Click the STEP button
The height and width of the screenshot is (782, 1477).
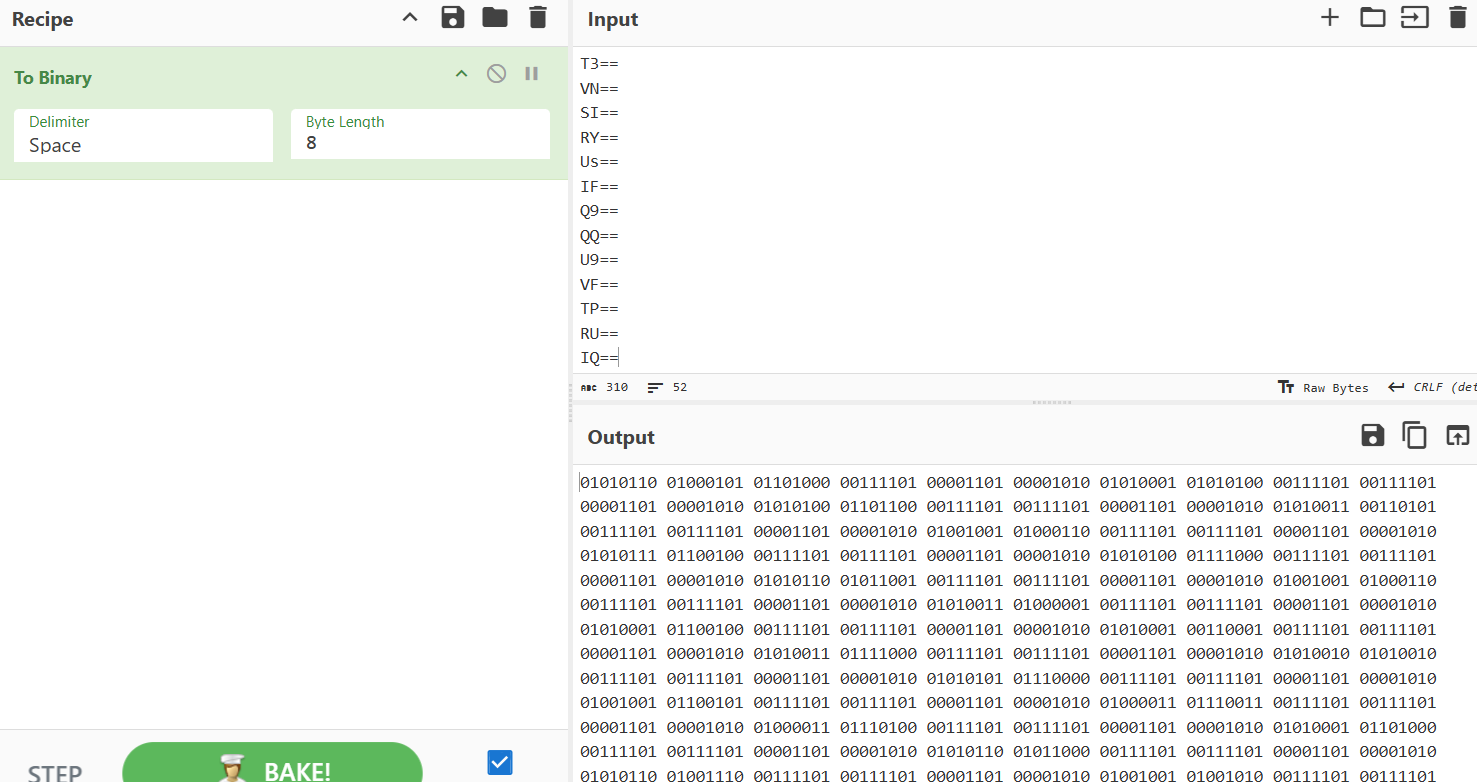tap(55, 772)
